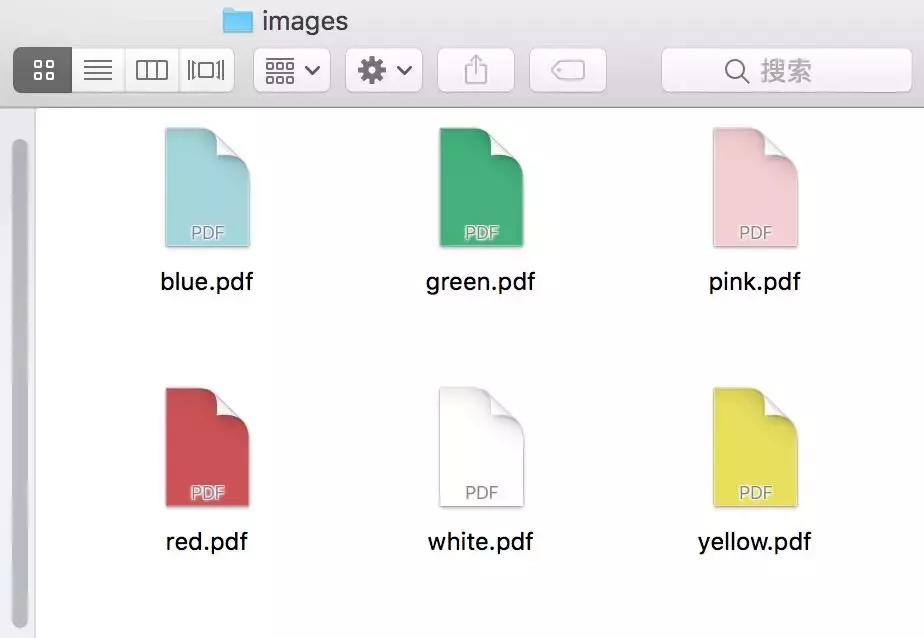
Task: Click the magnifying glass search icon
Action: point(737,71)
